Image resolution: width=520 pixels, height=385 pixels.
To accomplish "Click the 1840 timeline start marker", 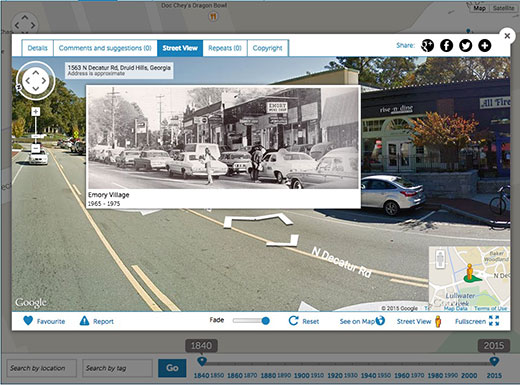I will click(202, 361).
